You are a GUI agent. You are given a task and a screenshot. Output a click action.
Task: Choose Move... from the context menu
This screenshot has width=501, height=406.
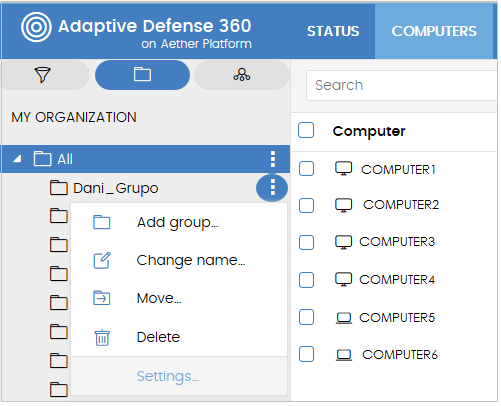[159, 298]
